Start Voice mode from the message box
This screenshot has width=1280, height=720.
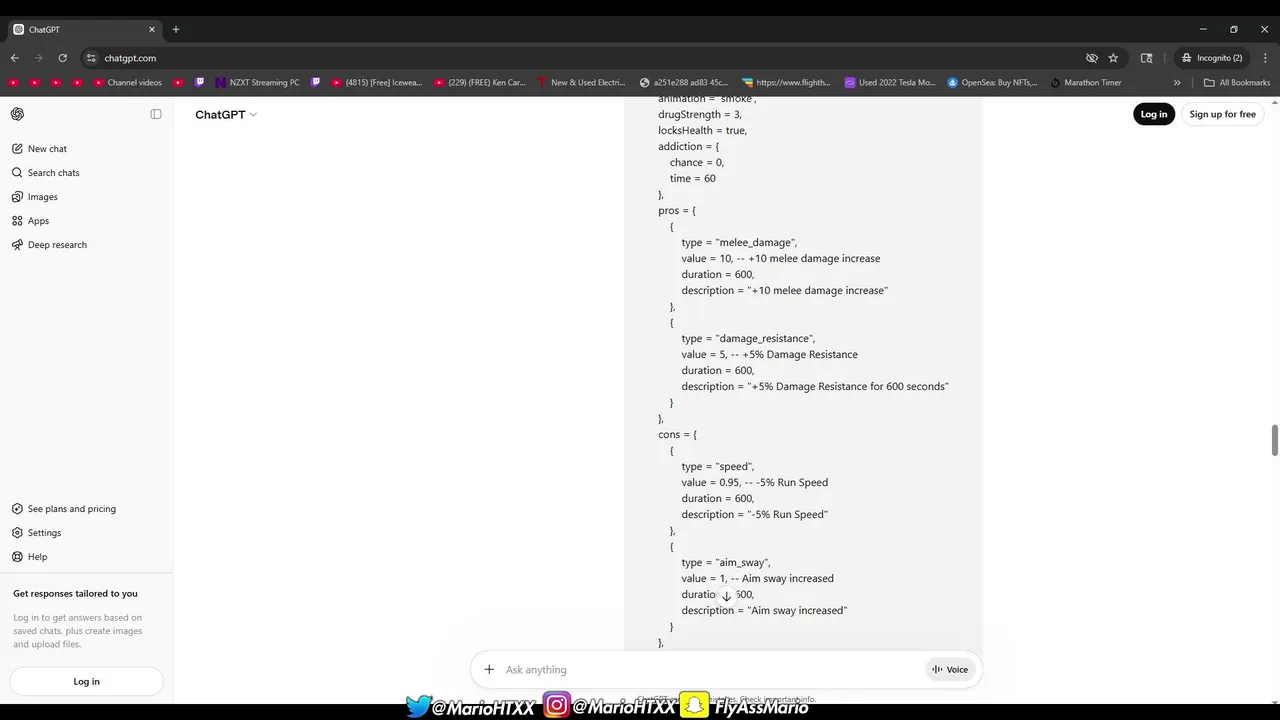pos(950,670)
